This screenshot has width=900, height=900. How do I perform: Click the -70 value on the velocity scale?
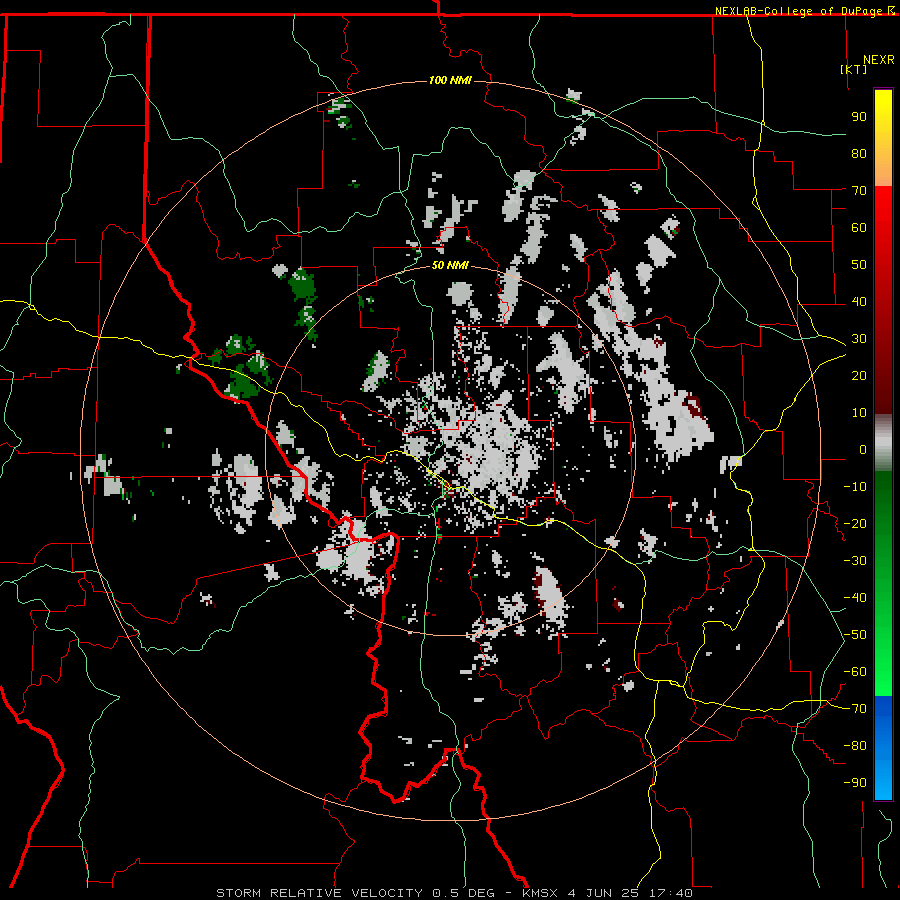pyautogui.click(x=855, y=709)
